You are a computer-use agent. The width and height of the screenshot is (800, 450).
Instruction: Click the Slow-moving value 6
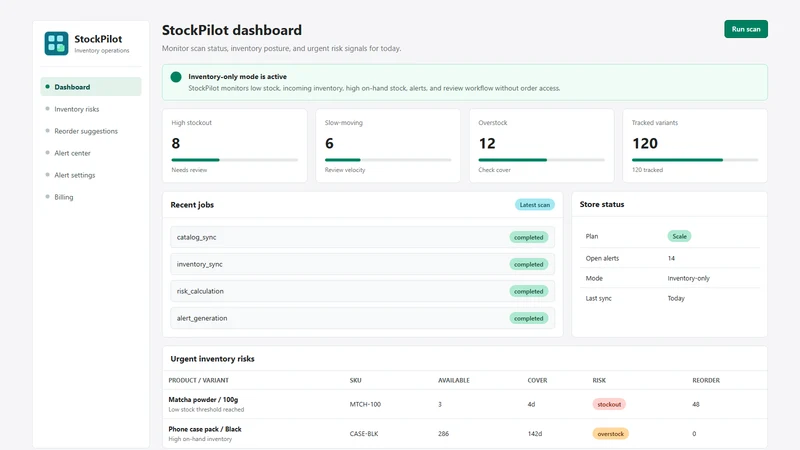click(x=330, y=143)
